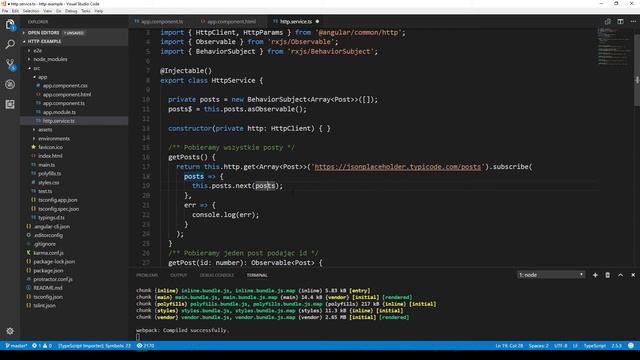Open the Search view in activity bar

click(10, 44)
